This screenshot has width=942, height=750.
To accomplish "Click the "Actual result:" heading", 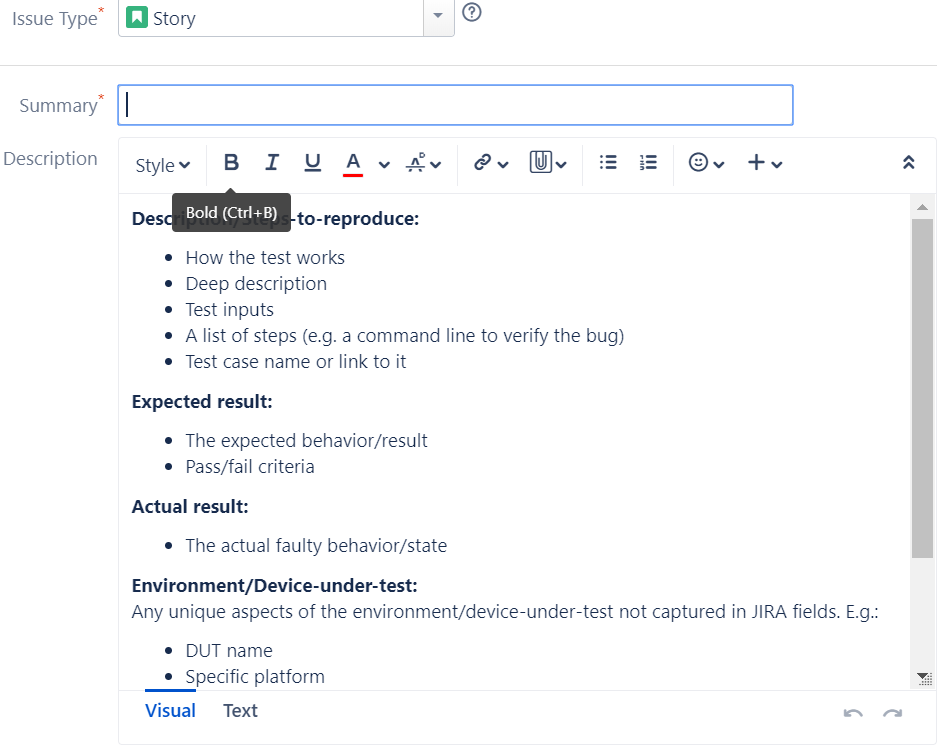I will pyautogui.click(x=190, y=507).
